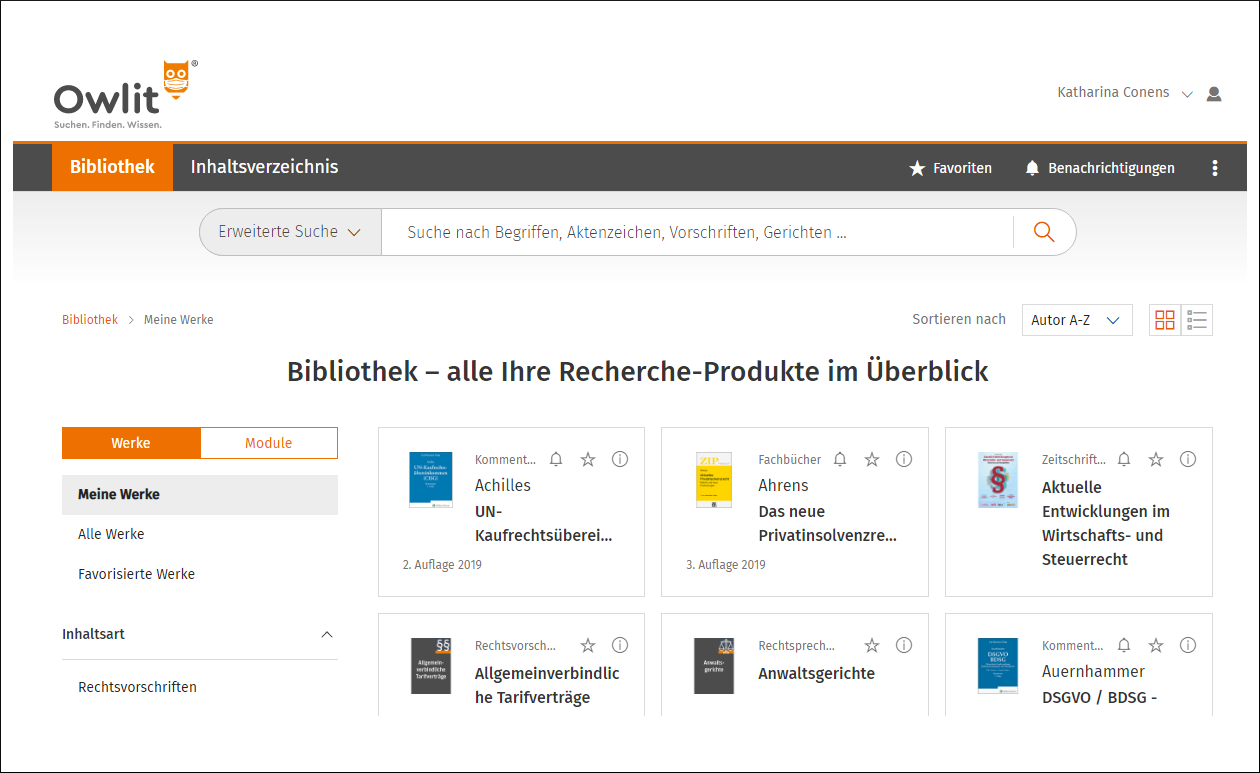This screenshot has width=1260, height=773.
Task: Open Ahrens yellow ZIP book cover
Action: 714,480
